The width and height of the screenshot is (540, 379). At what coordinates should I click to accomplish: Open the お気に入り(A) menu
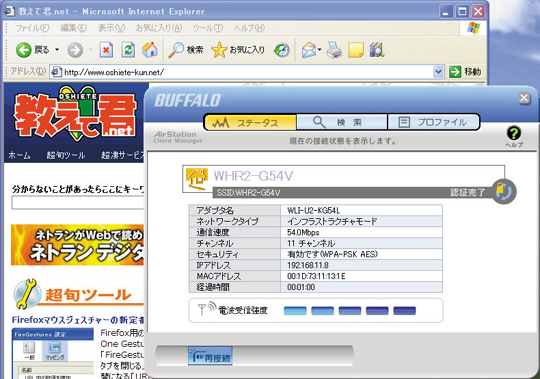tap(159, 28)
